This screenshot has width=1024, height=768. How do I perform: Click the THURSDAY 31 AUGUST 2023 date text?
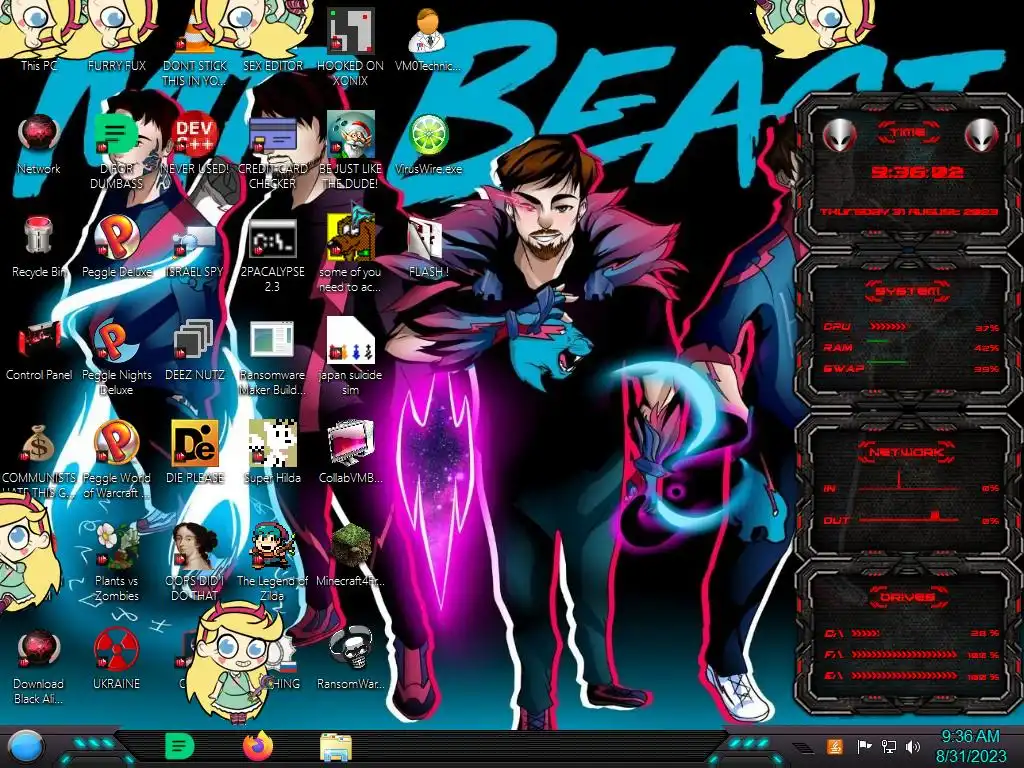[x=909, y=212]
